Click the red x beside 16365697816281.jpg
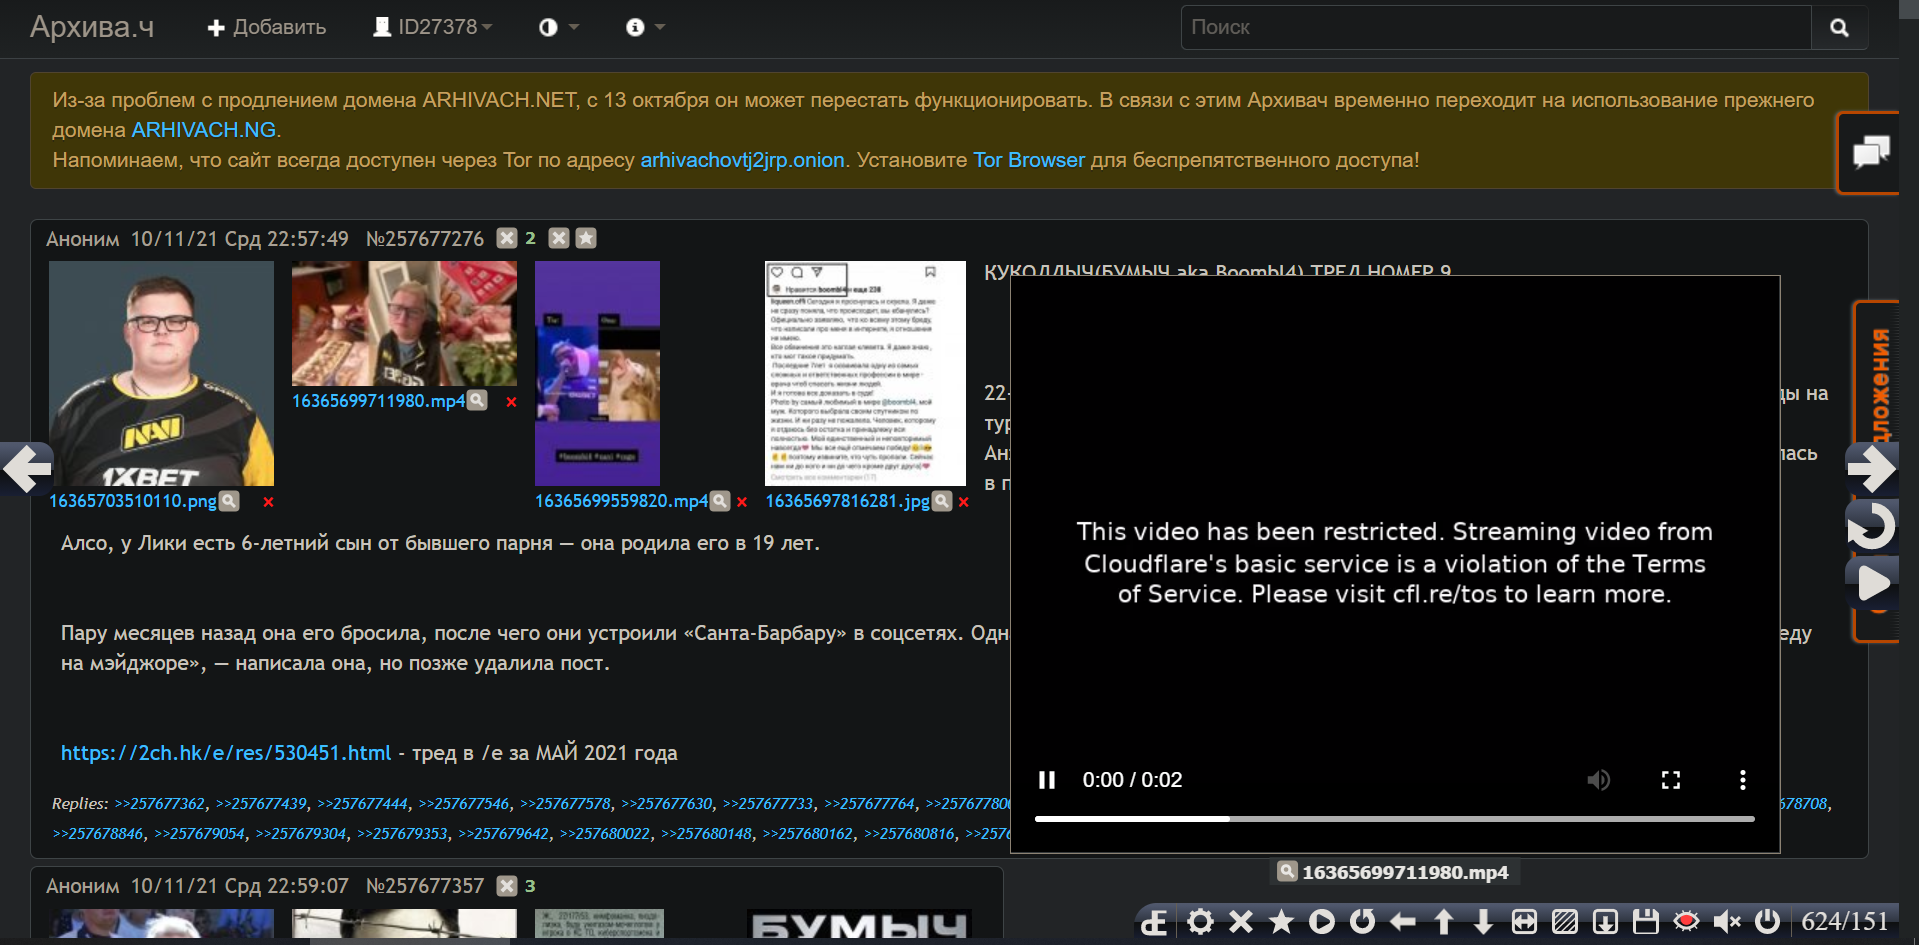 pos(963,502)
